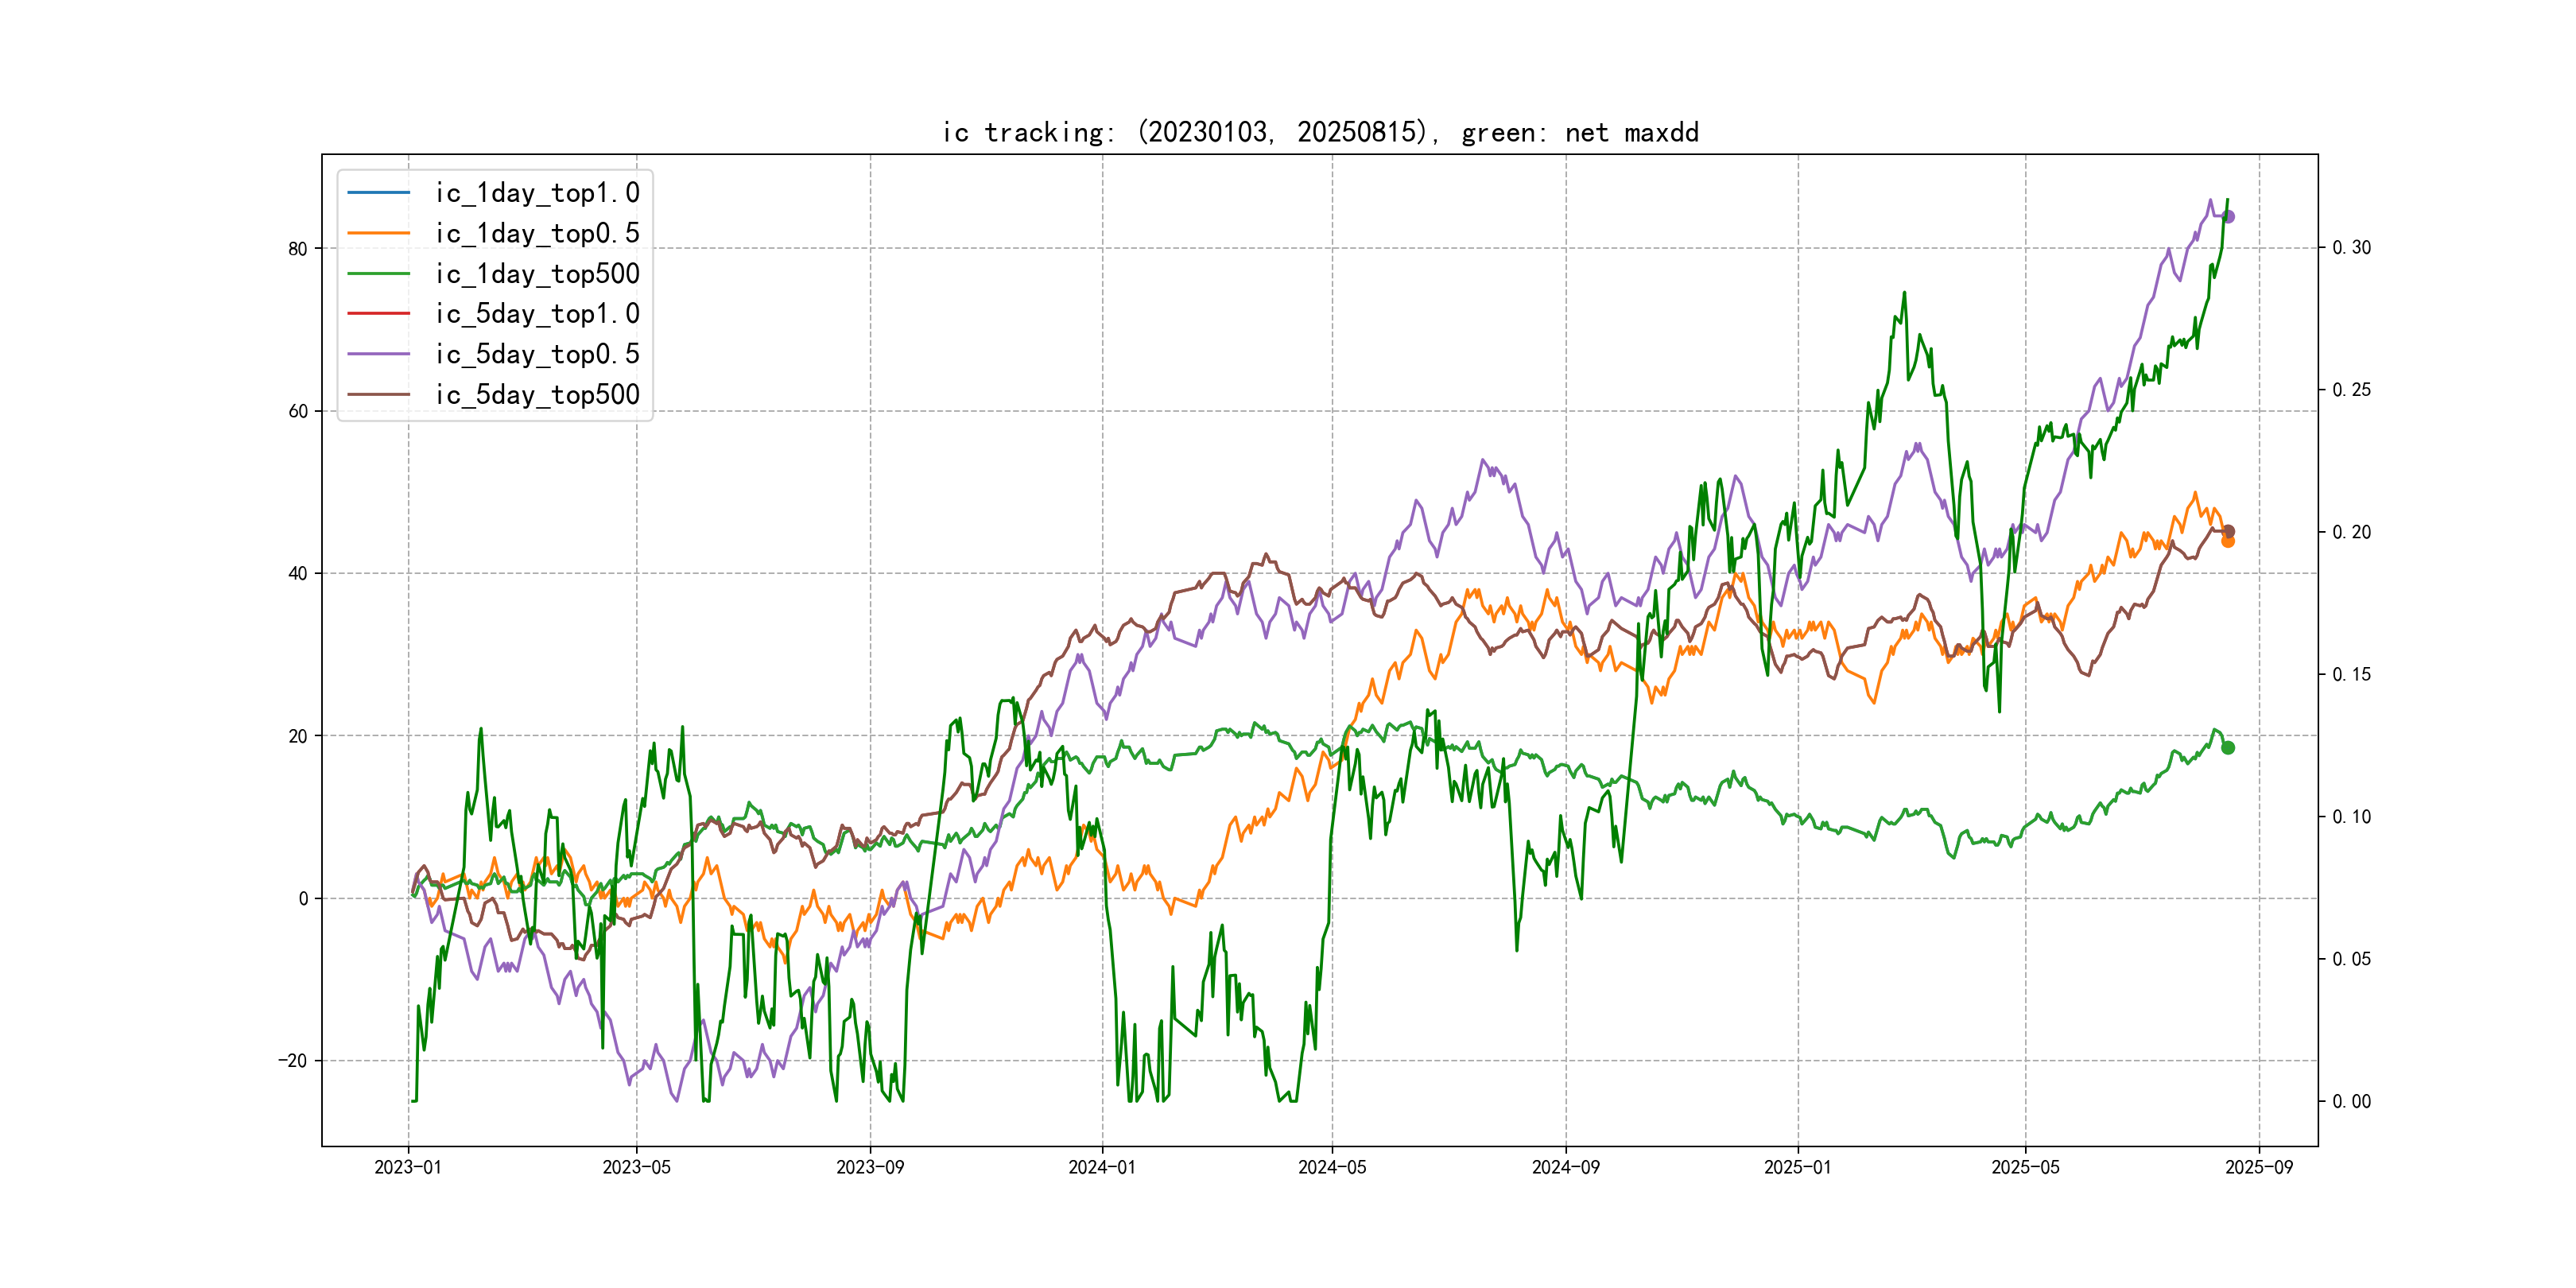This screenshot has height=1288, width=2576.
Task: Select the ic_1day_top500 legend entry text
Action: 537,274
